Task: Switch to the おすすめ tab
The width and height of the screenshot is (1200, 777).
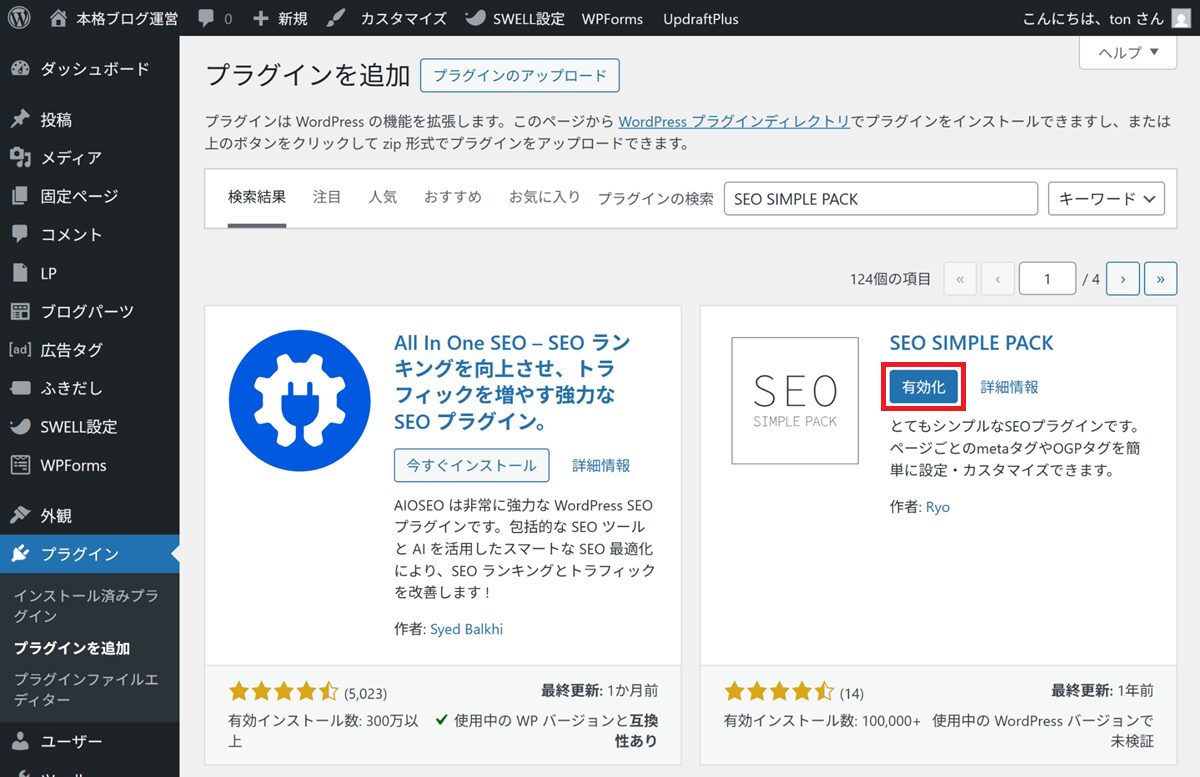Action: click(x=452, y=197)
